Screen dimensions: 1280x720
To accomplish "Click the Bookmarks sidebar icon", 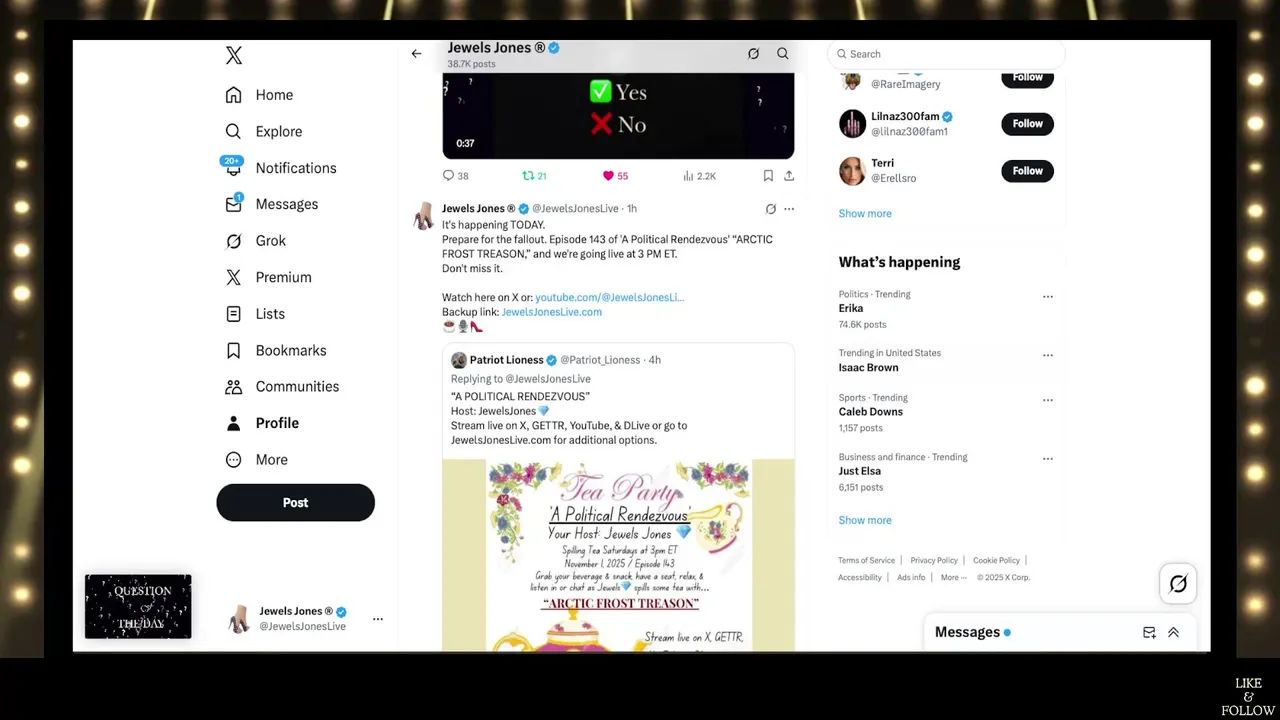I will coord(233,350).
